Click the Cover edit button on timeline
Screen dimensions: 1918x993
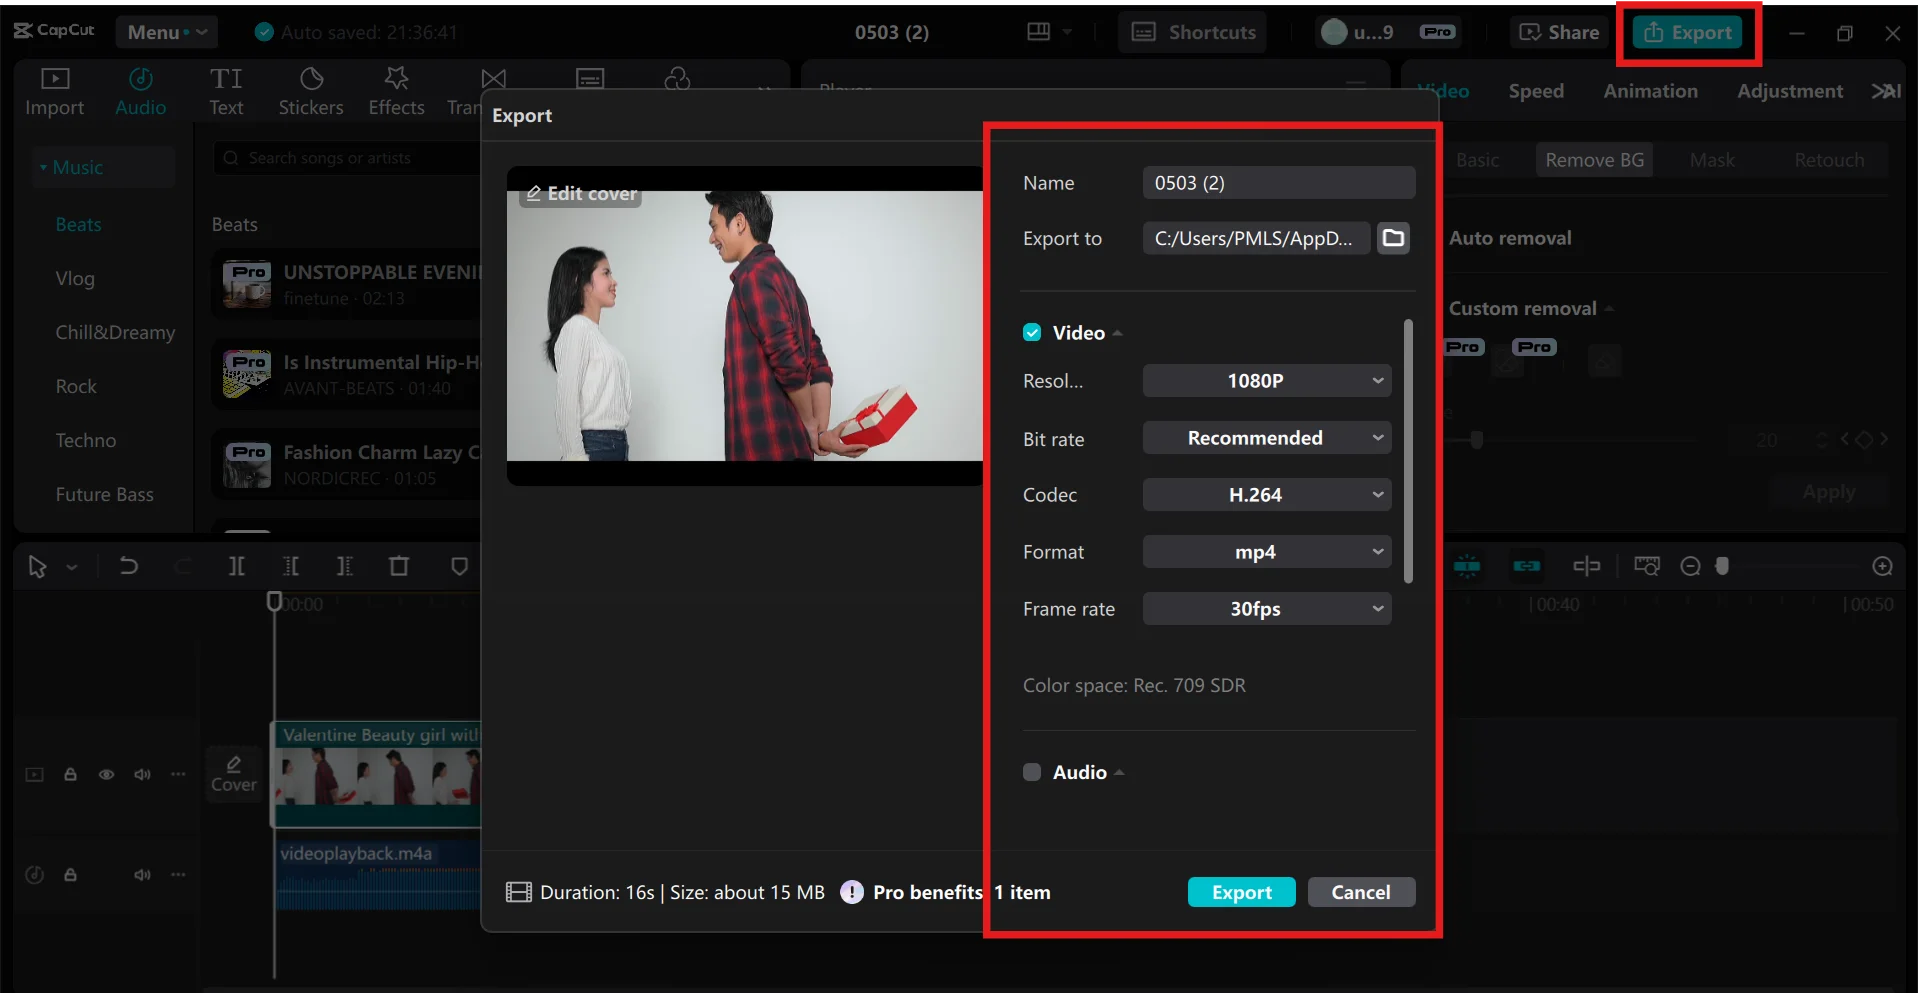234,774
